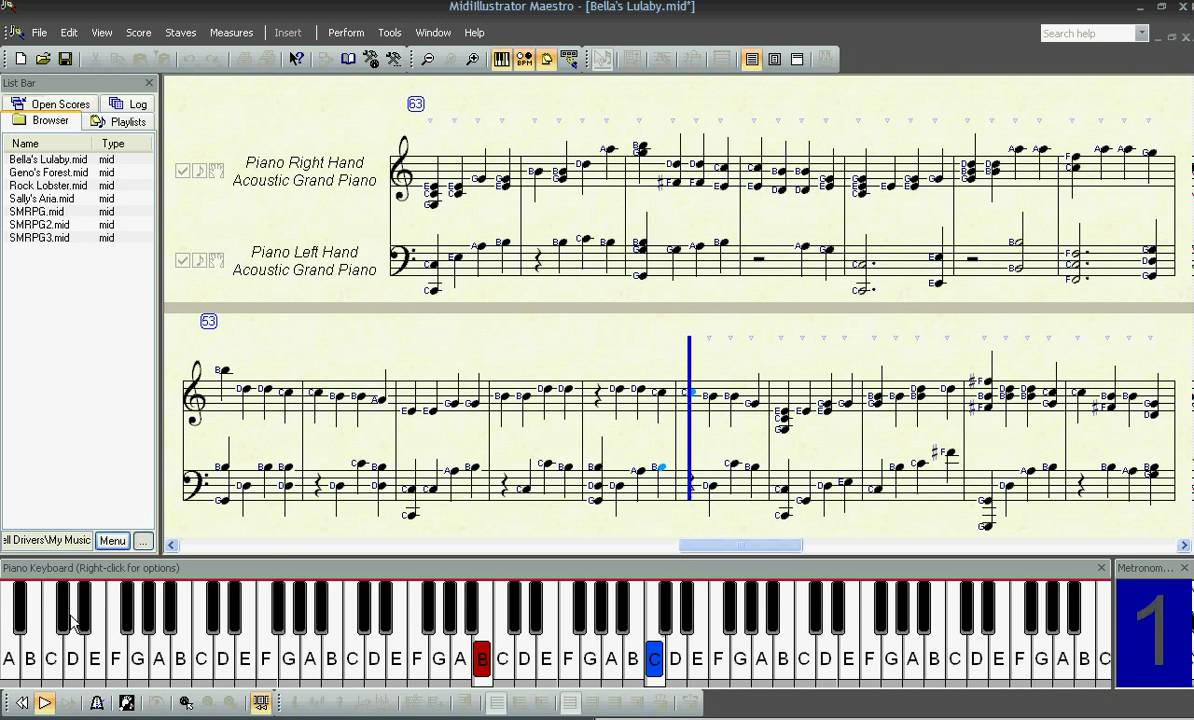Viewport: 1194px width, 720px height.
Task: Click the zoom out magnifier icon
Action: click(427, 59)
